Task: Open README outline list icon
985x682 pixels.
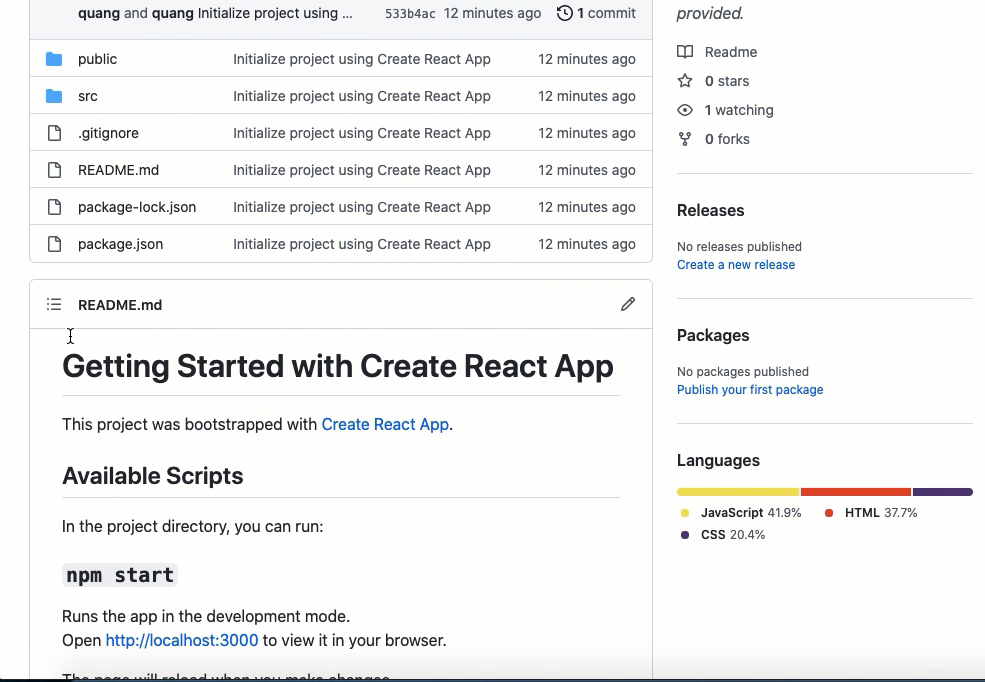Action: pyautogui.click(x=54, y=305)
